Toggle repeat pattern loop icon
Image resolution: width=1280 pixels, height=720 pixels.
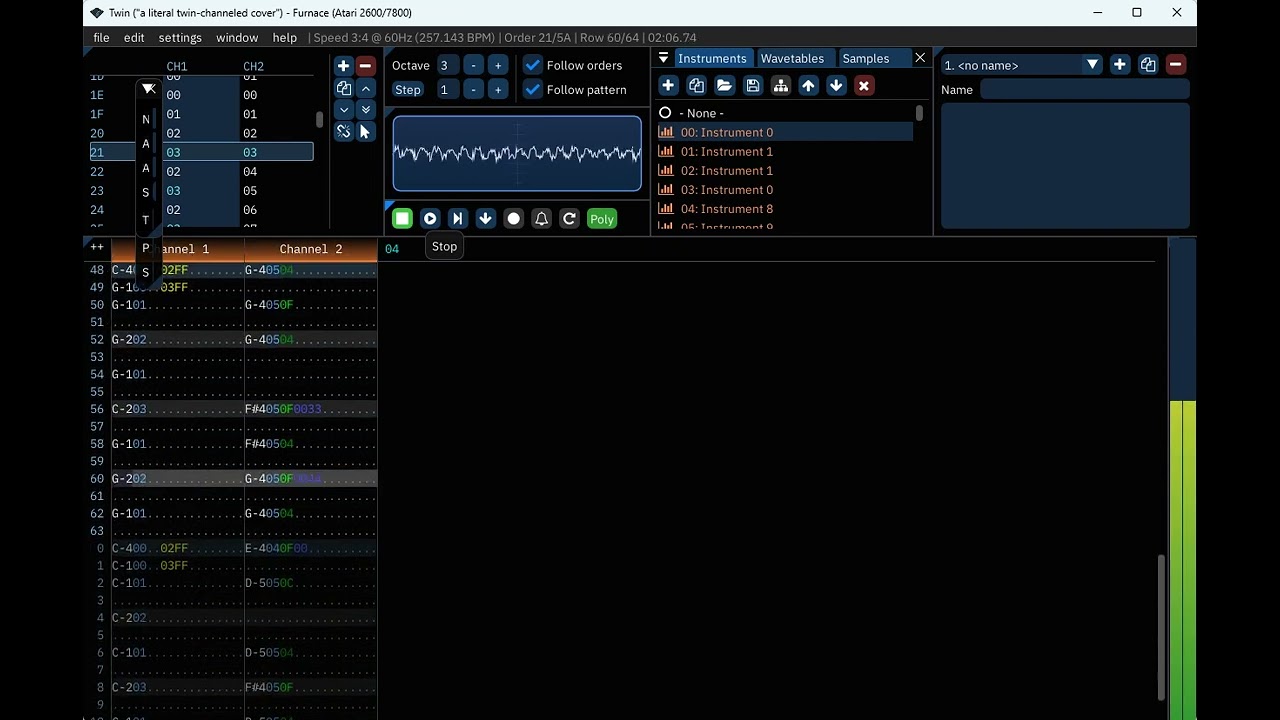[569, 219]
